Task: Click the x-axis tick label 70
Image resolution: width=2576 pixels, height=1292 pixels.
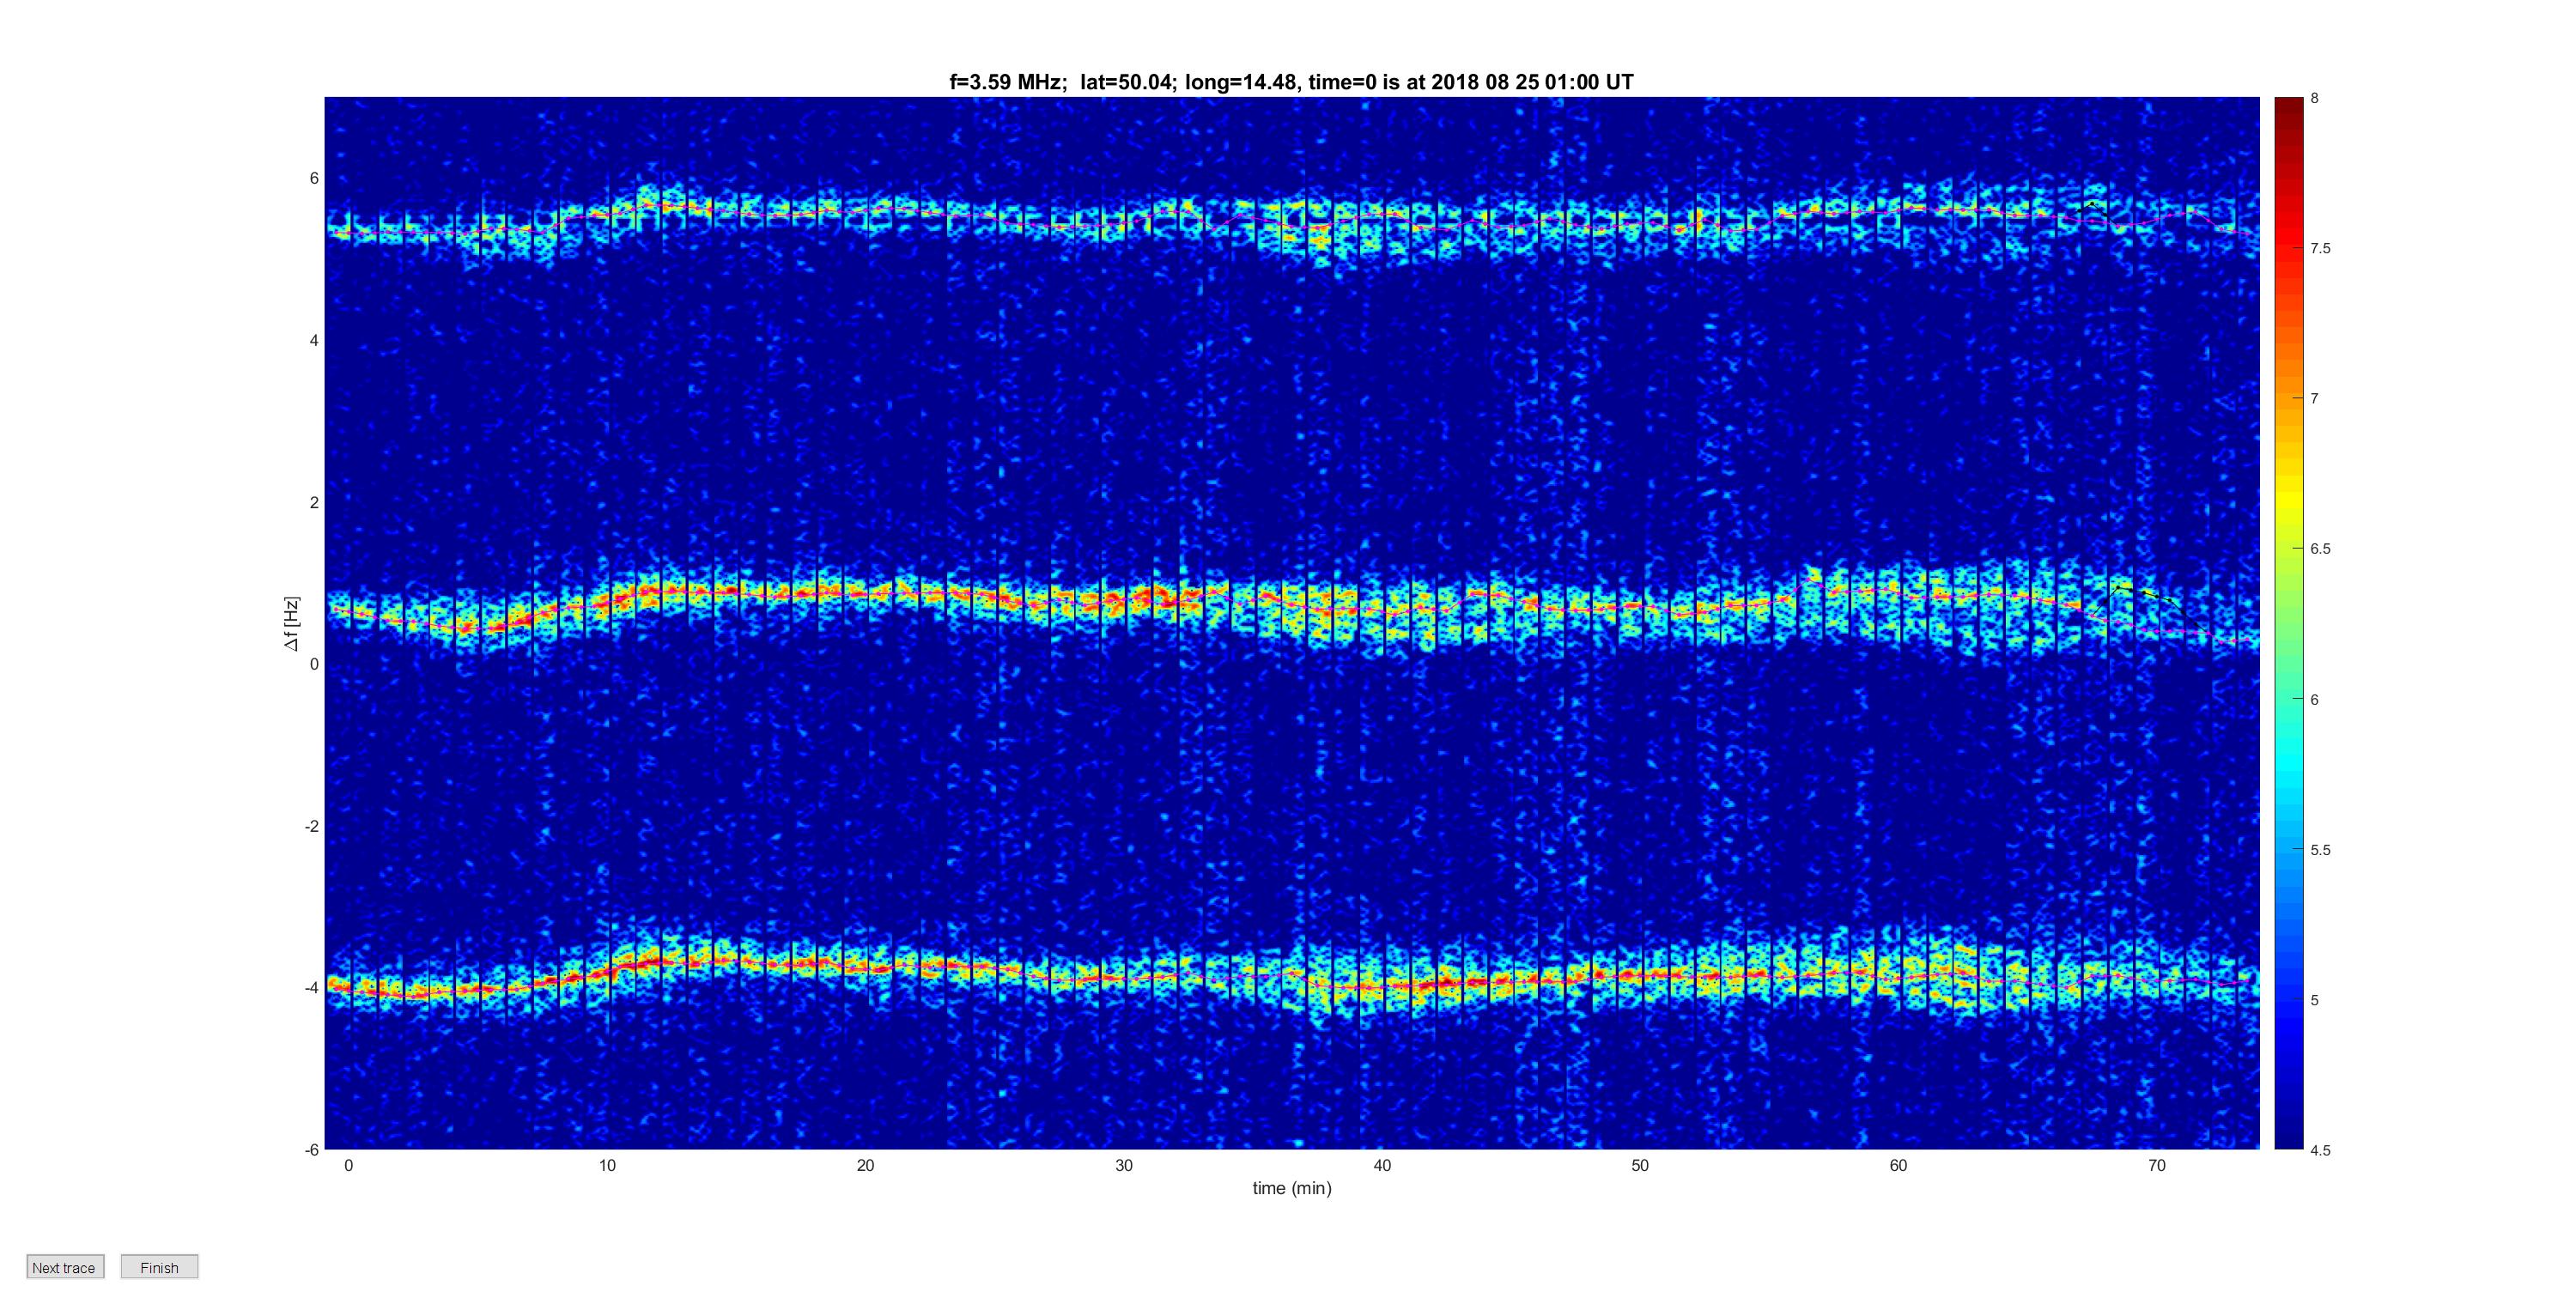Action: [x=2157, y=1165]
